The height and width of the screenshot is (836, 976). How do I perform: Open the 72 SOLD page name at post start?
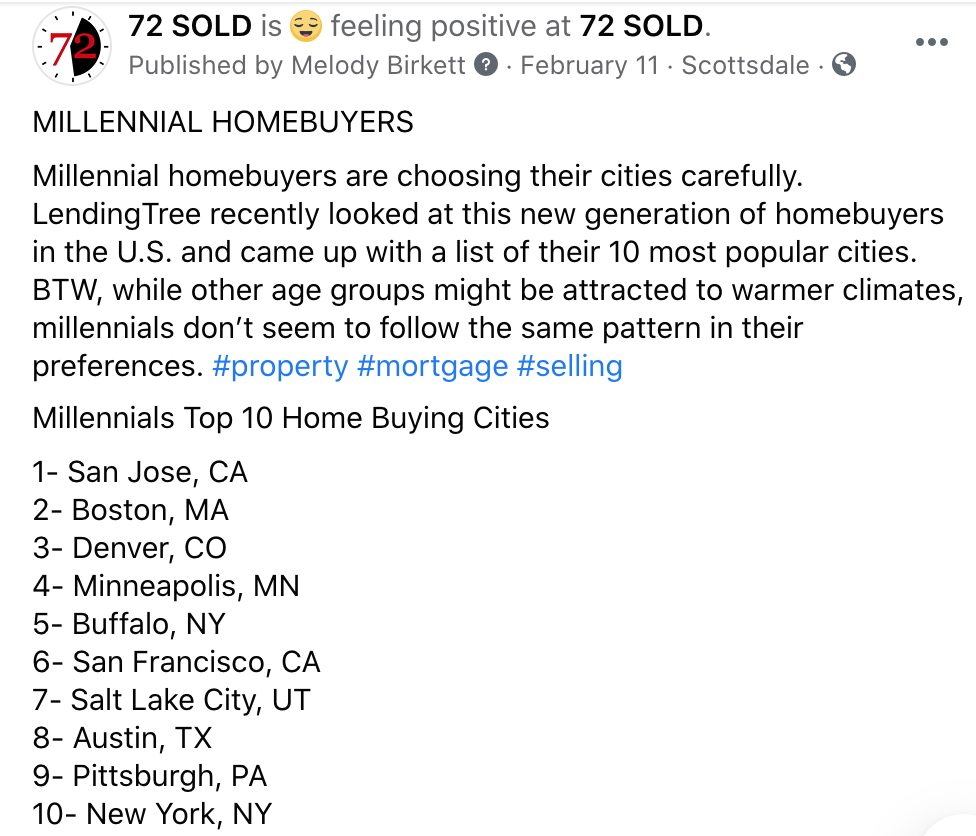point(190,26)
